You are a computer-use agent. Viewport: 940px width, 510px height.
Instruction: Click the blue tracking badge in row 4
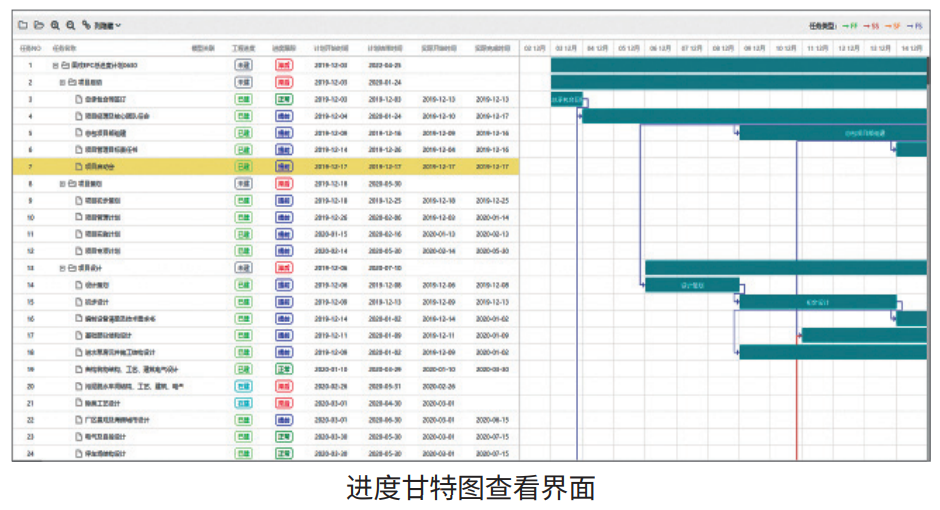284,116
